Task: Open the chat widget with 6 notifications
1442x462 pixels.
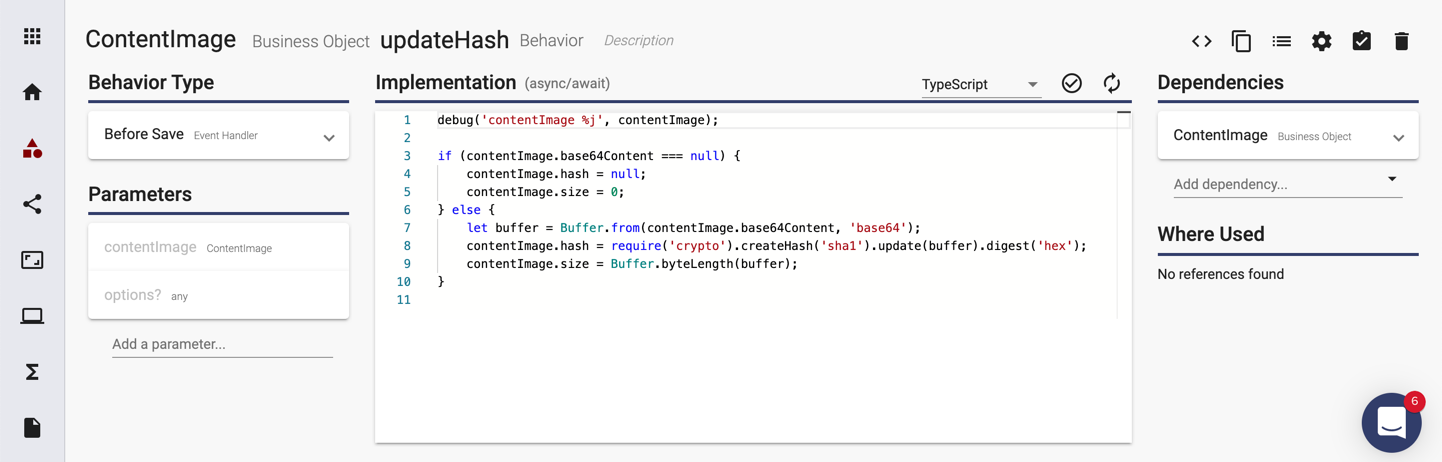Action: [x=1392, y=422]
